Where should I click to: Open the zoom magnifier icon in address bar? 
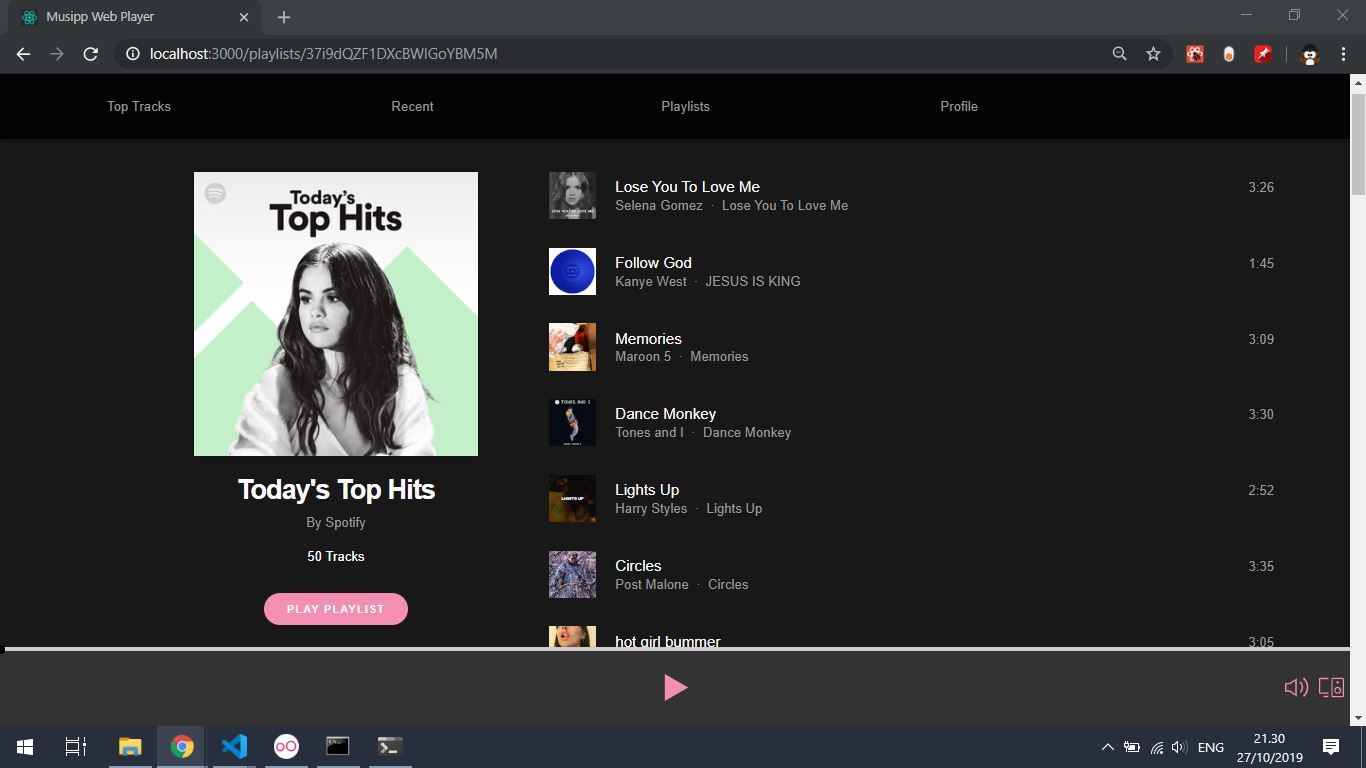tap(1119, 54)
